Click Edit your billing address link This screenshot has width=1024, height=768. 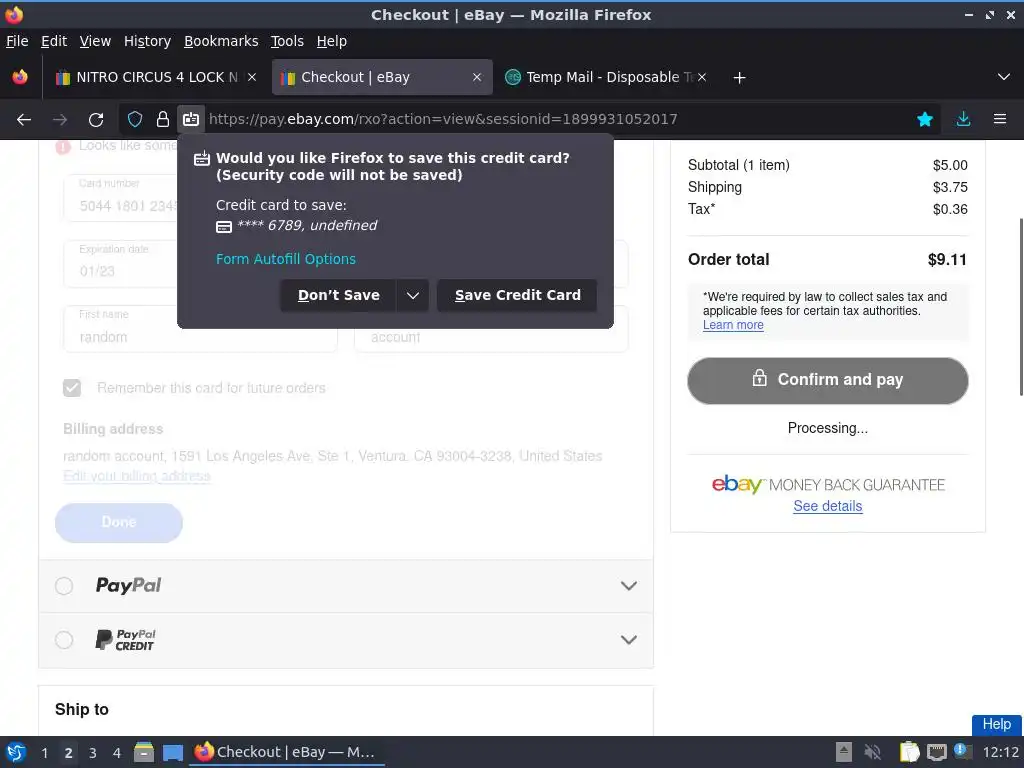coord(136,476)
